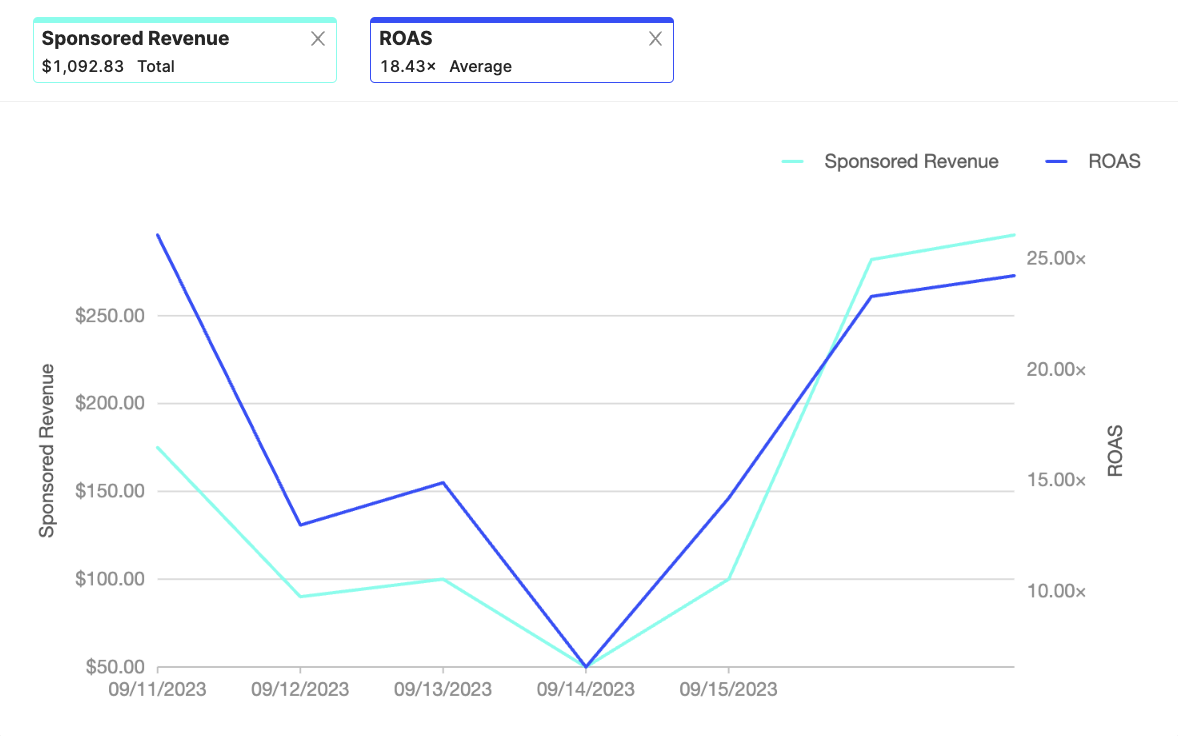This screenshot has width=1178, height=736.
Task: Click the blue ROAS legend line swatch
Action: click(x=1058, y=161)
